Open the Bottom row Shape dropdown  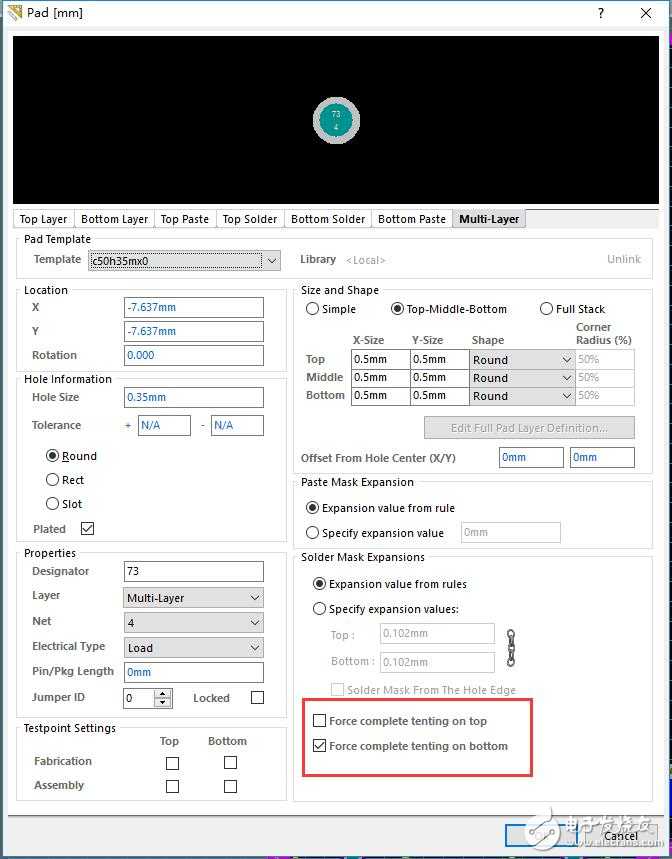click(522, 396)
